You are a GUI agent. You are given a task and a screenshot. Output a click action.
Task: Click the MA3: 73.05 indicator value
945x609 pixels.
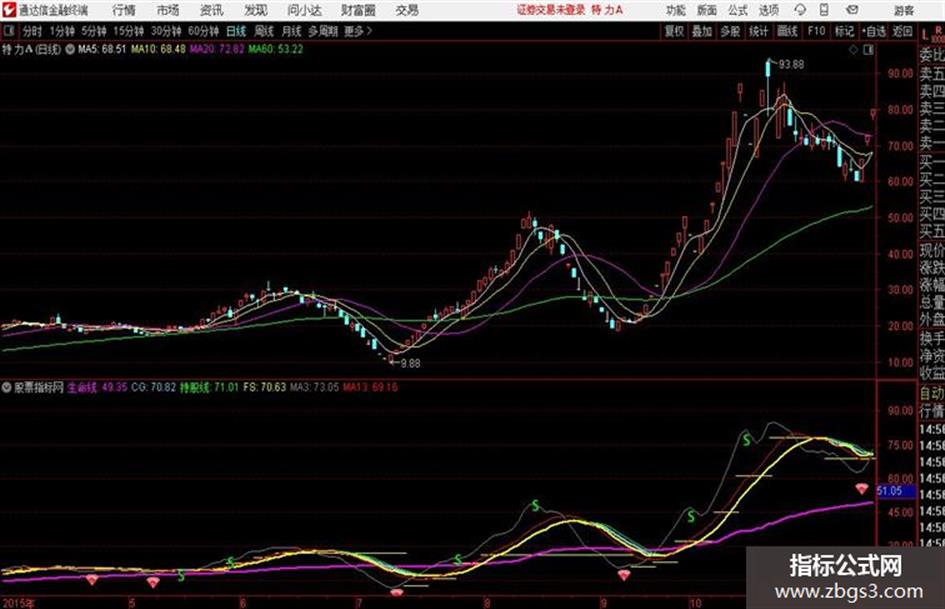(315, 387)
